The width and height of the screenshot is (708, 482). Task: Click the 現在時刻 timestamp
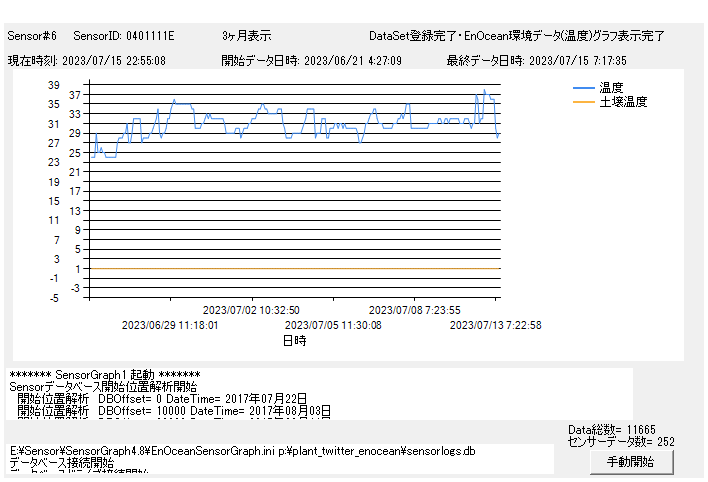[87, 61]
